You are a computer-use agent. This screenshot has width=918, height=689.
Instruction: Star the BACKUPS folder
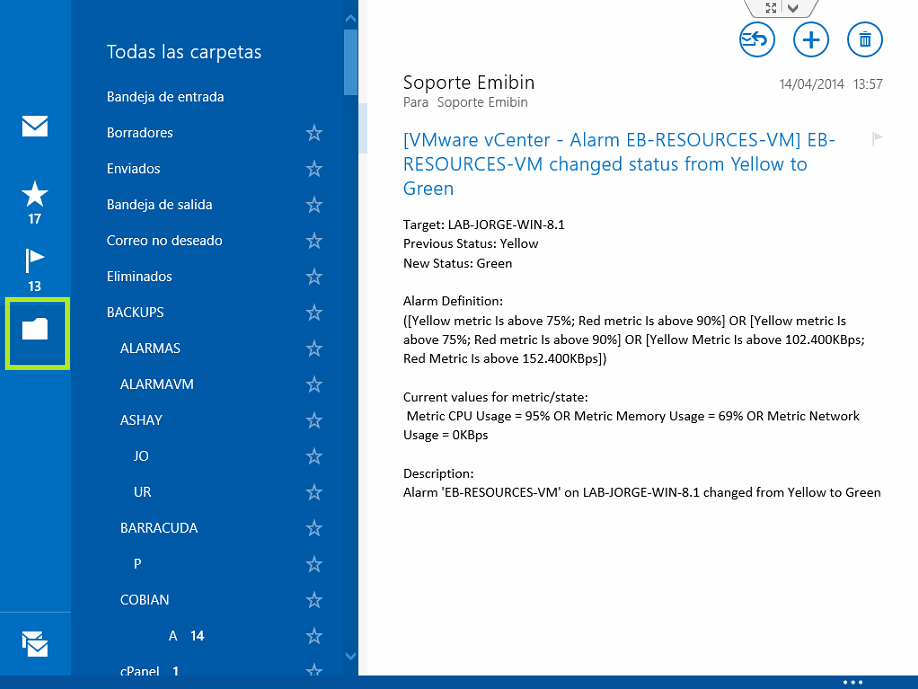[314, 313]
